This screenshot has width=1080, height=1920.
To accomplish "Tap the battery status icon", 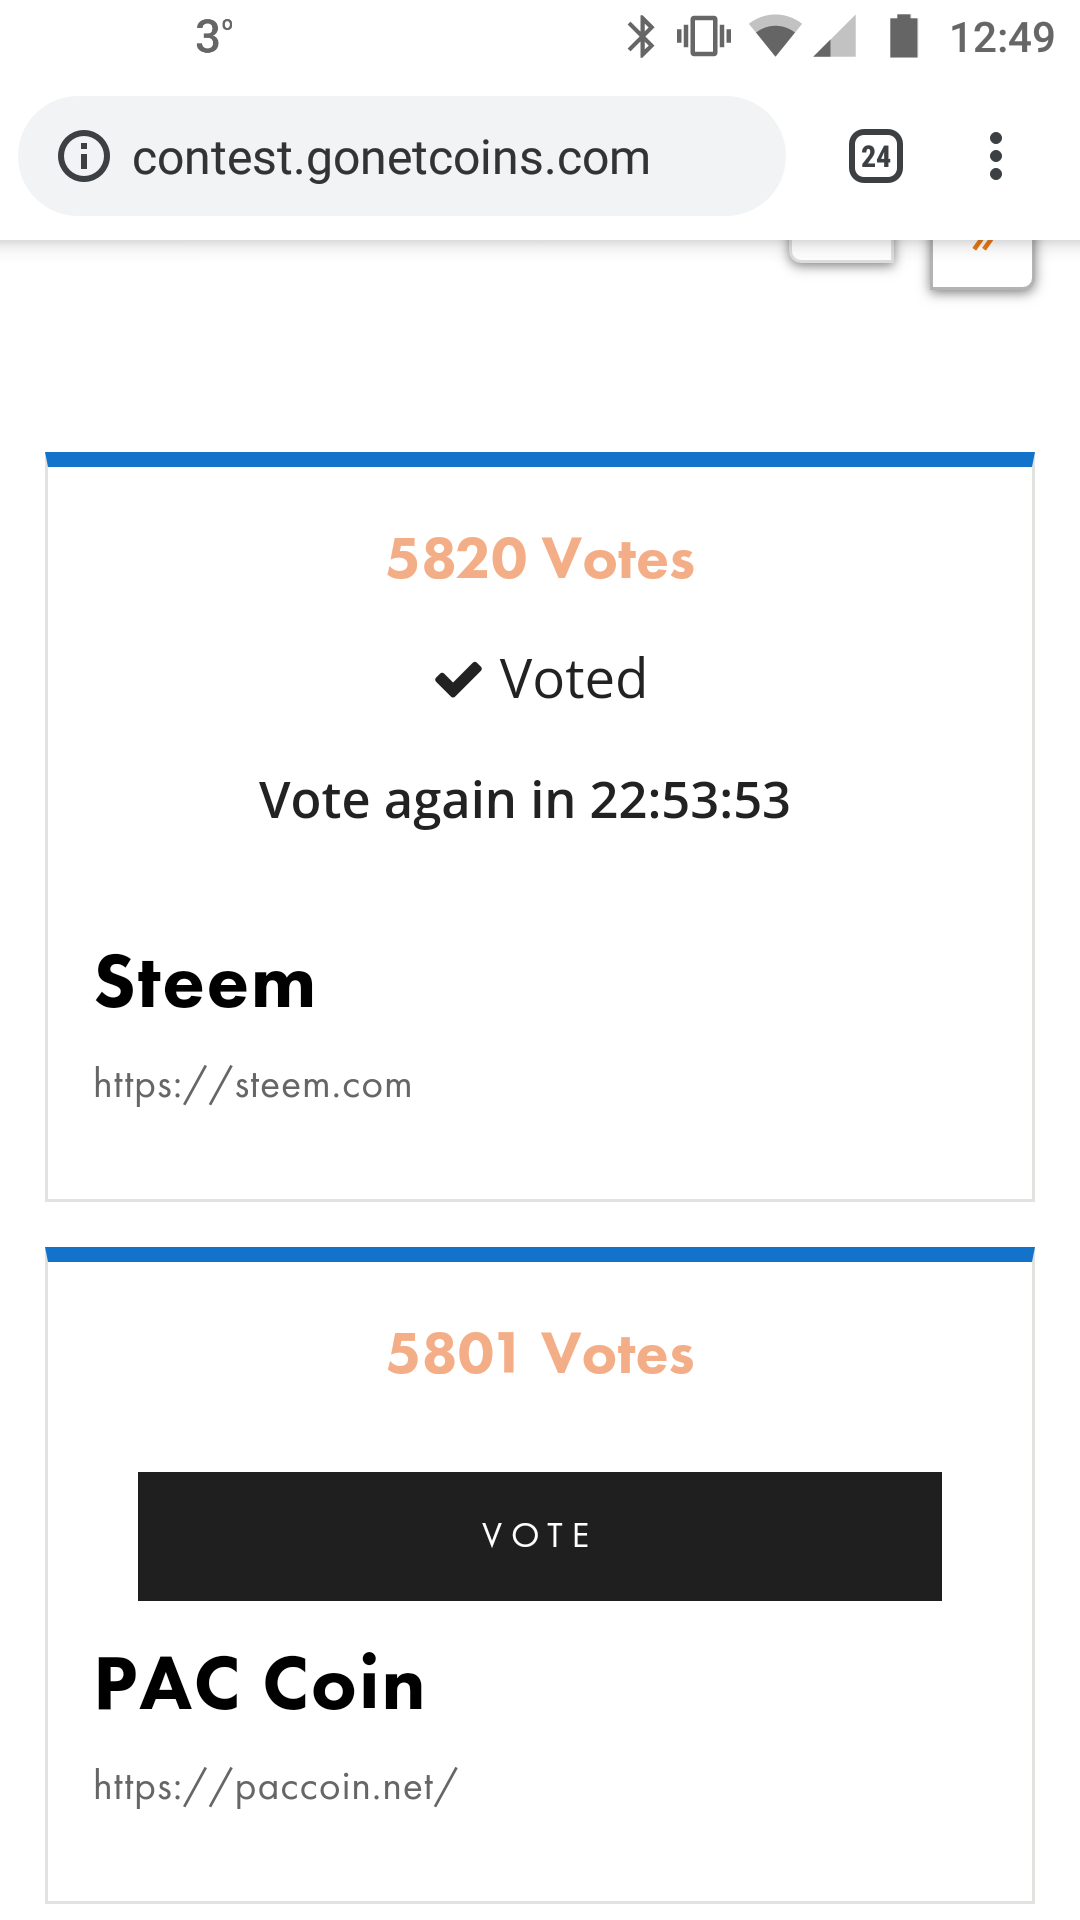I will click(x=904, y=37).
